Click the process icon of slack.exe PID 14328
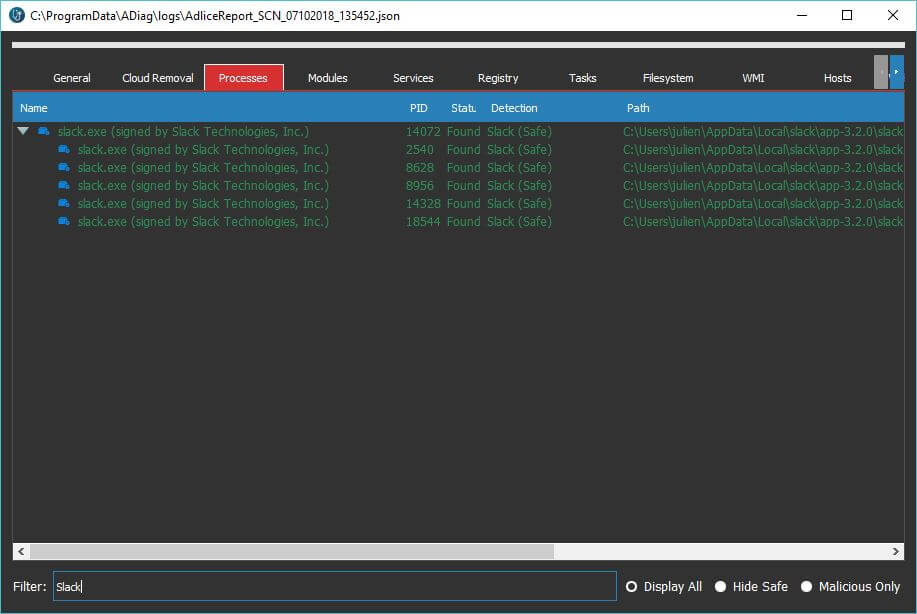The width and height of the screenshot is (917, 614). coord(64,204)
